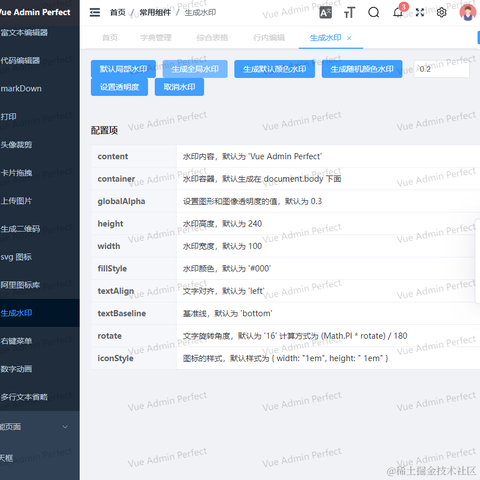Click the 默认局部水印 button
This screenshot has height=480, width=480.
123,69
